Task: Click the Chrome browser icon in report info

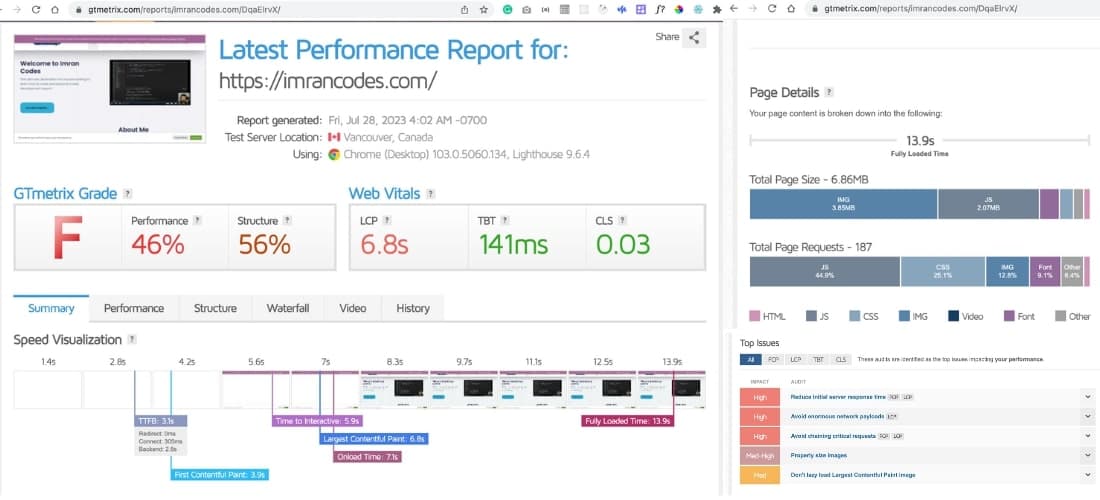Action: (x=334, y=154)
